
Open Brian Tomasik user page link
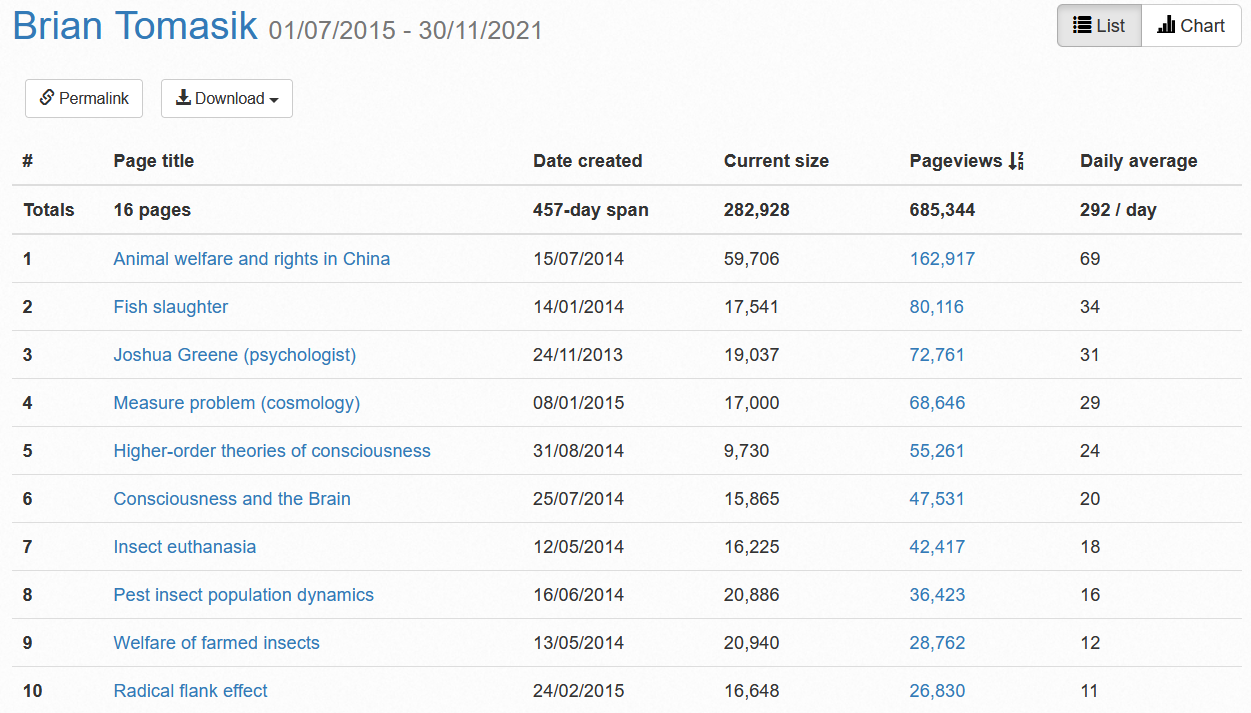135,26
